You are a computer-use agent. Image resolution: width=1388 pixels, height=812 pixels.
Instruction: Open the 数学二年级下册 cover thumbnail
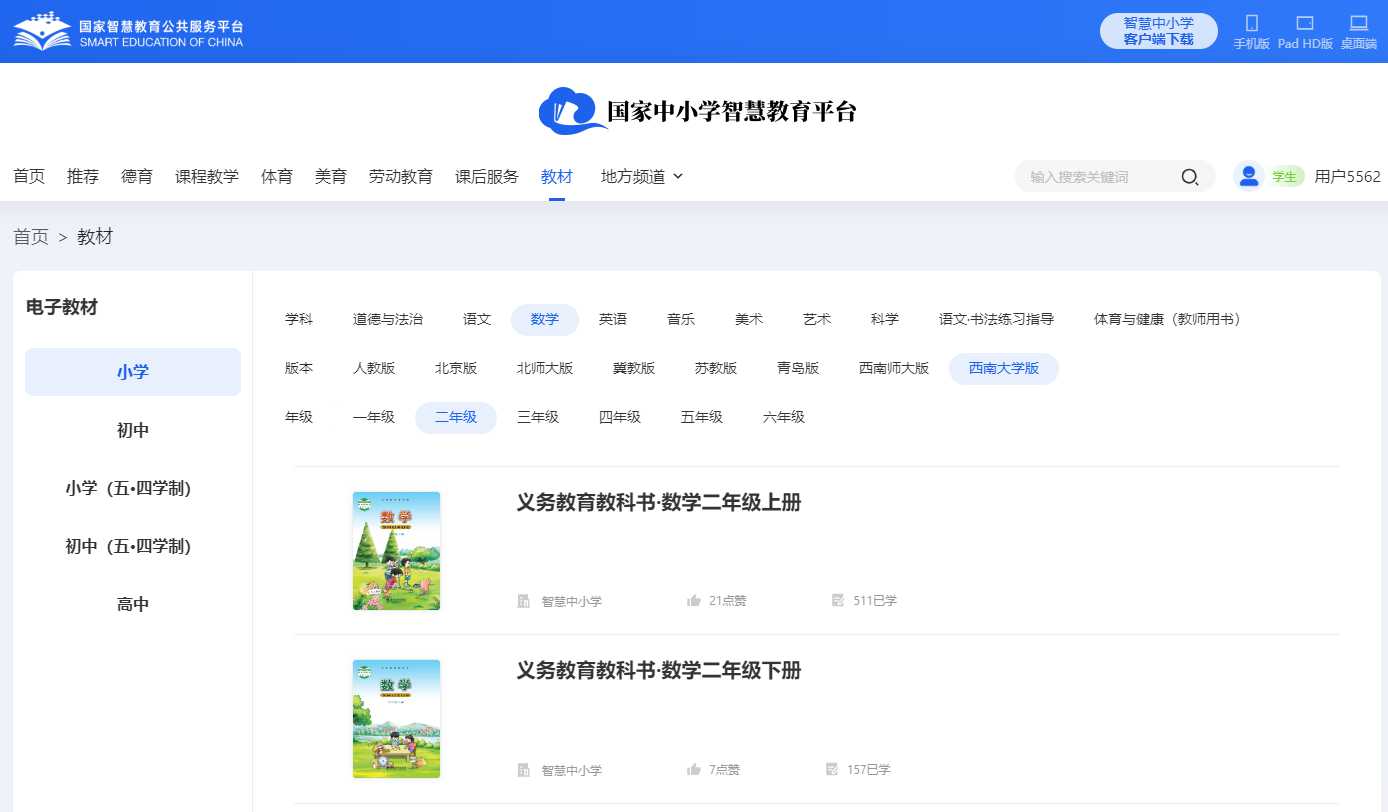tap(396, 719)
